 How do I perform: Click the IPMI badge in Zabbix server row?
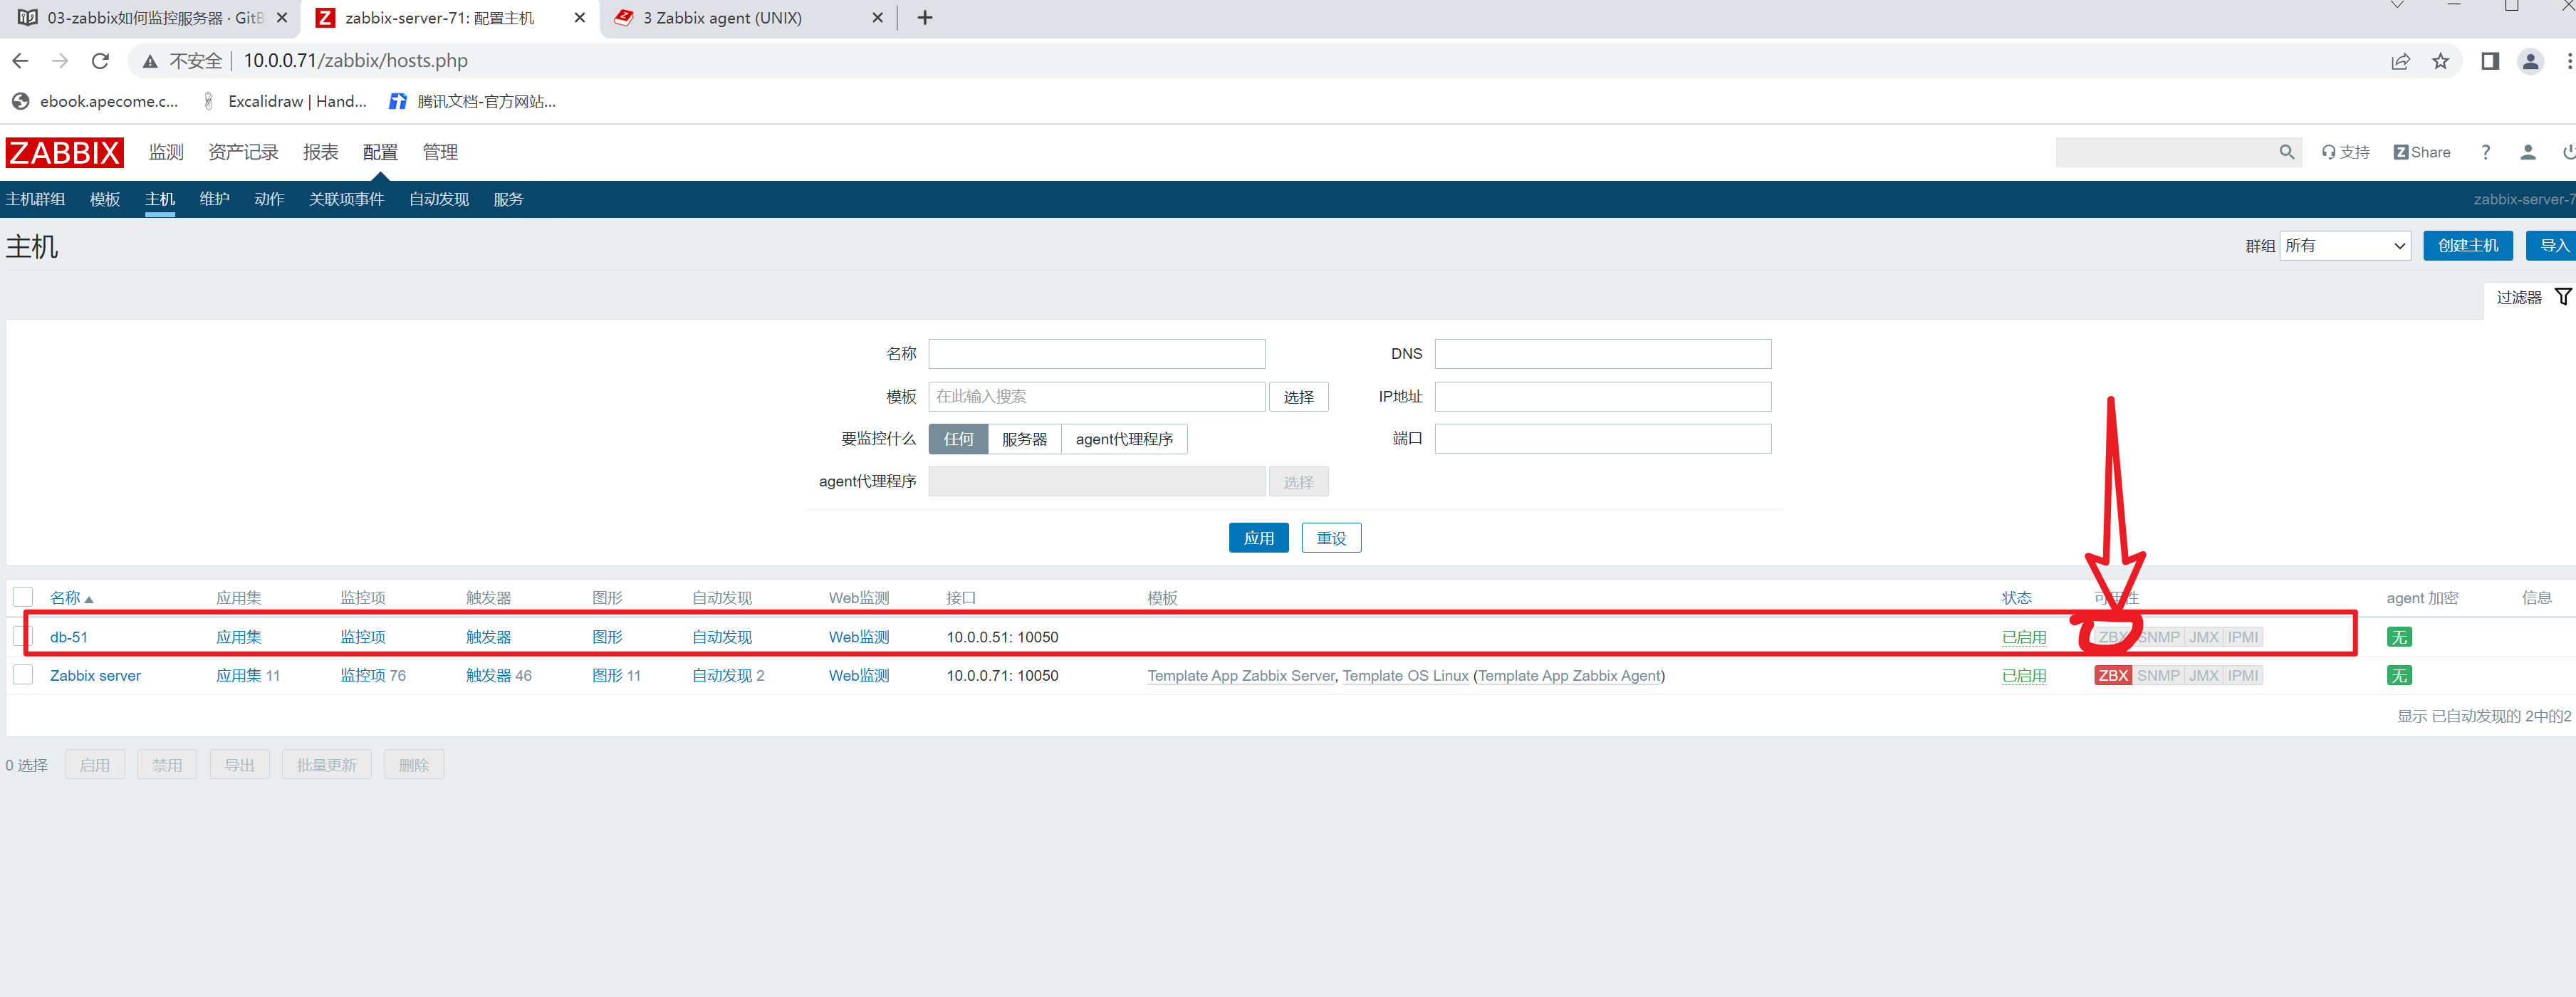2242,676
